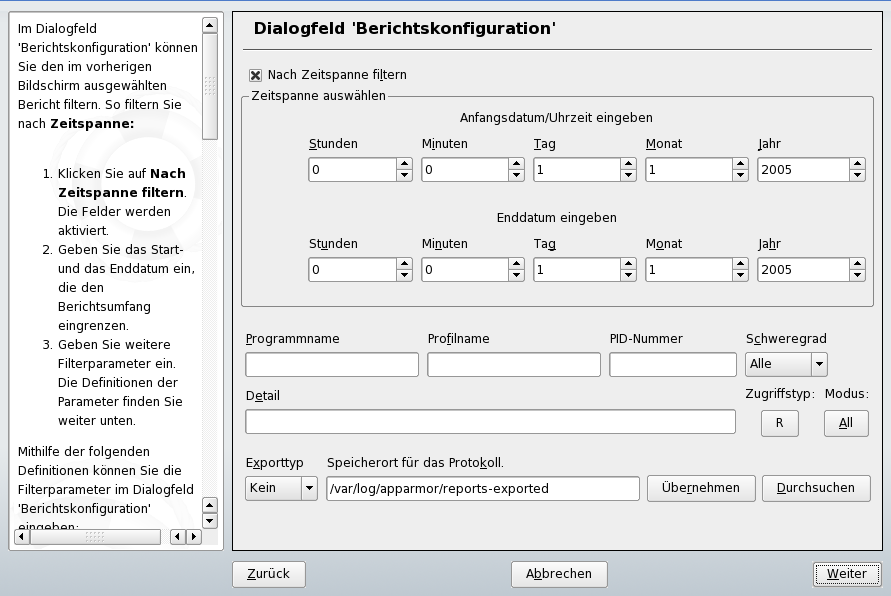This screenshot has width=891, height=596.
Task: Apply settings with the Übernehmen button
Action: pos(701,488)
